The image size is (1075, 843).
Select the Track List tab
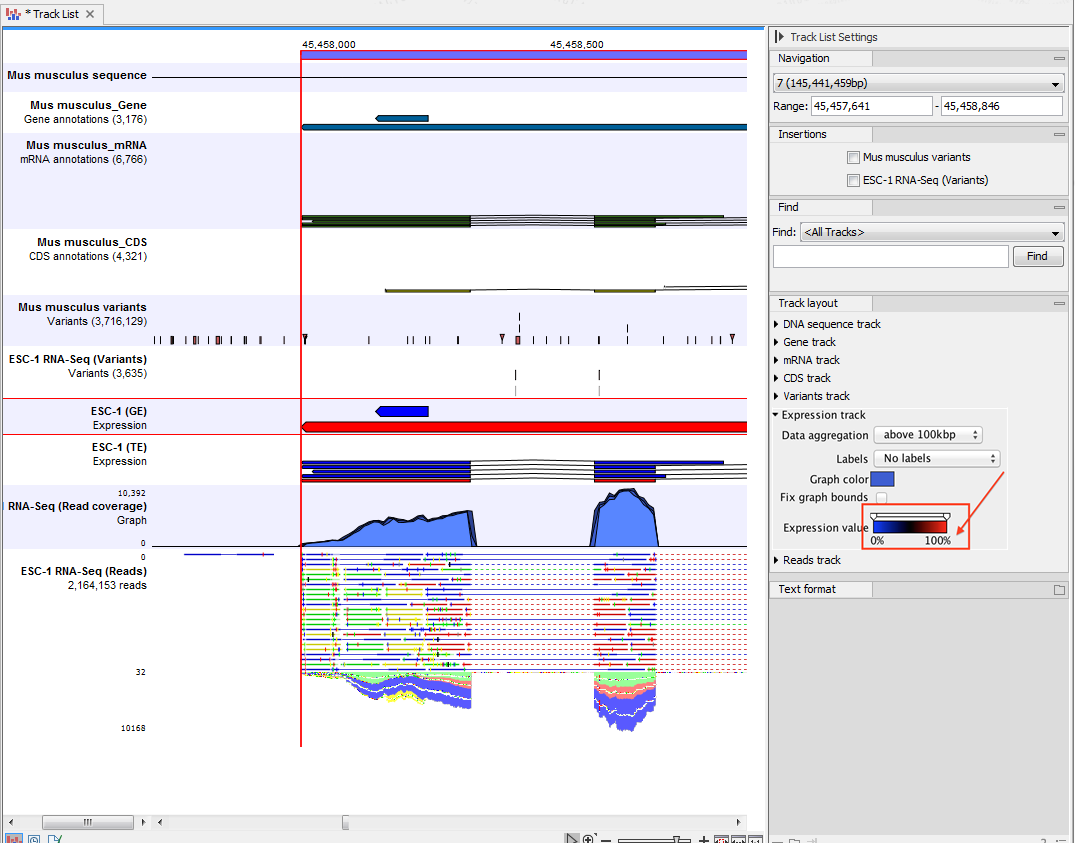(52, 14)
